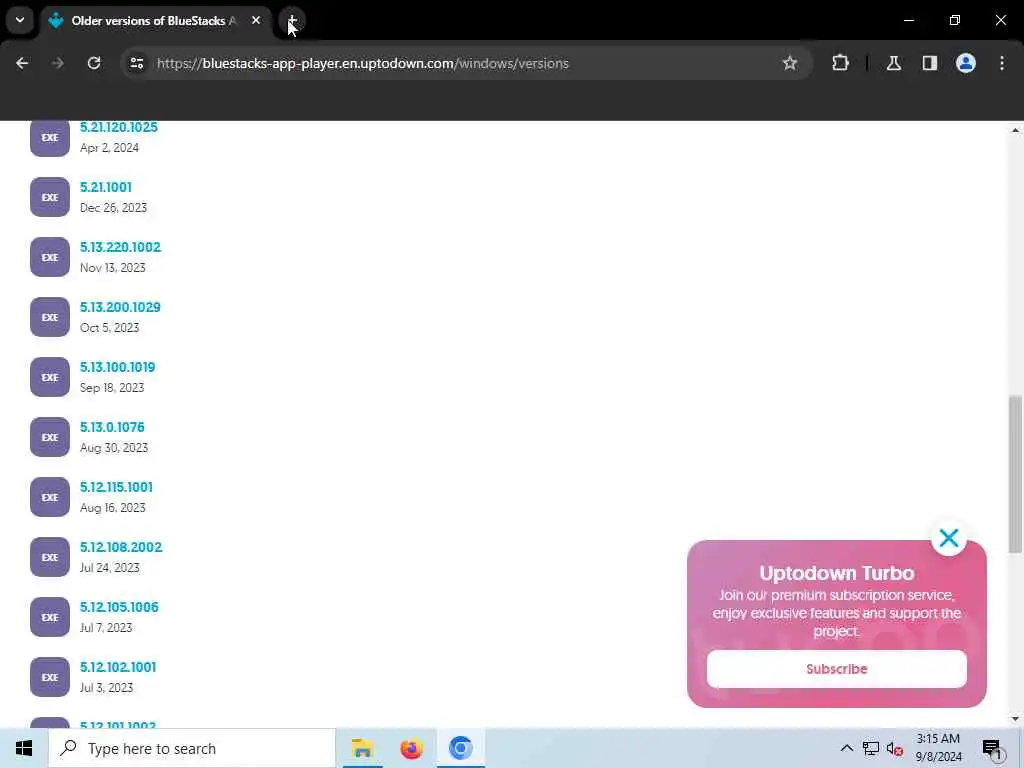
Task: Open version 5.21.120.1025 link
Action: click(x=119, y=127)
